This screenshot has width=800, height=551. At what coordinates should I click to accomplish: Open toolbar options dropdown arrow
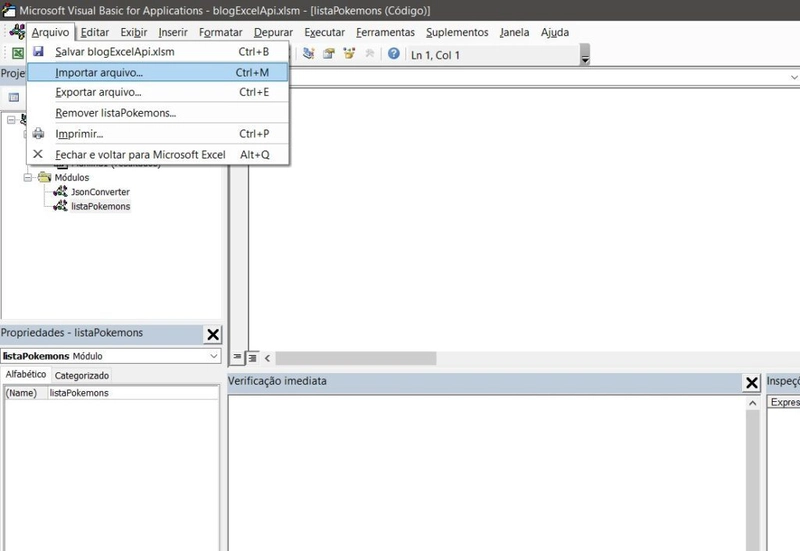coord(585,55)
